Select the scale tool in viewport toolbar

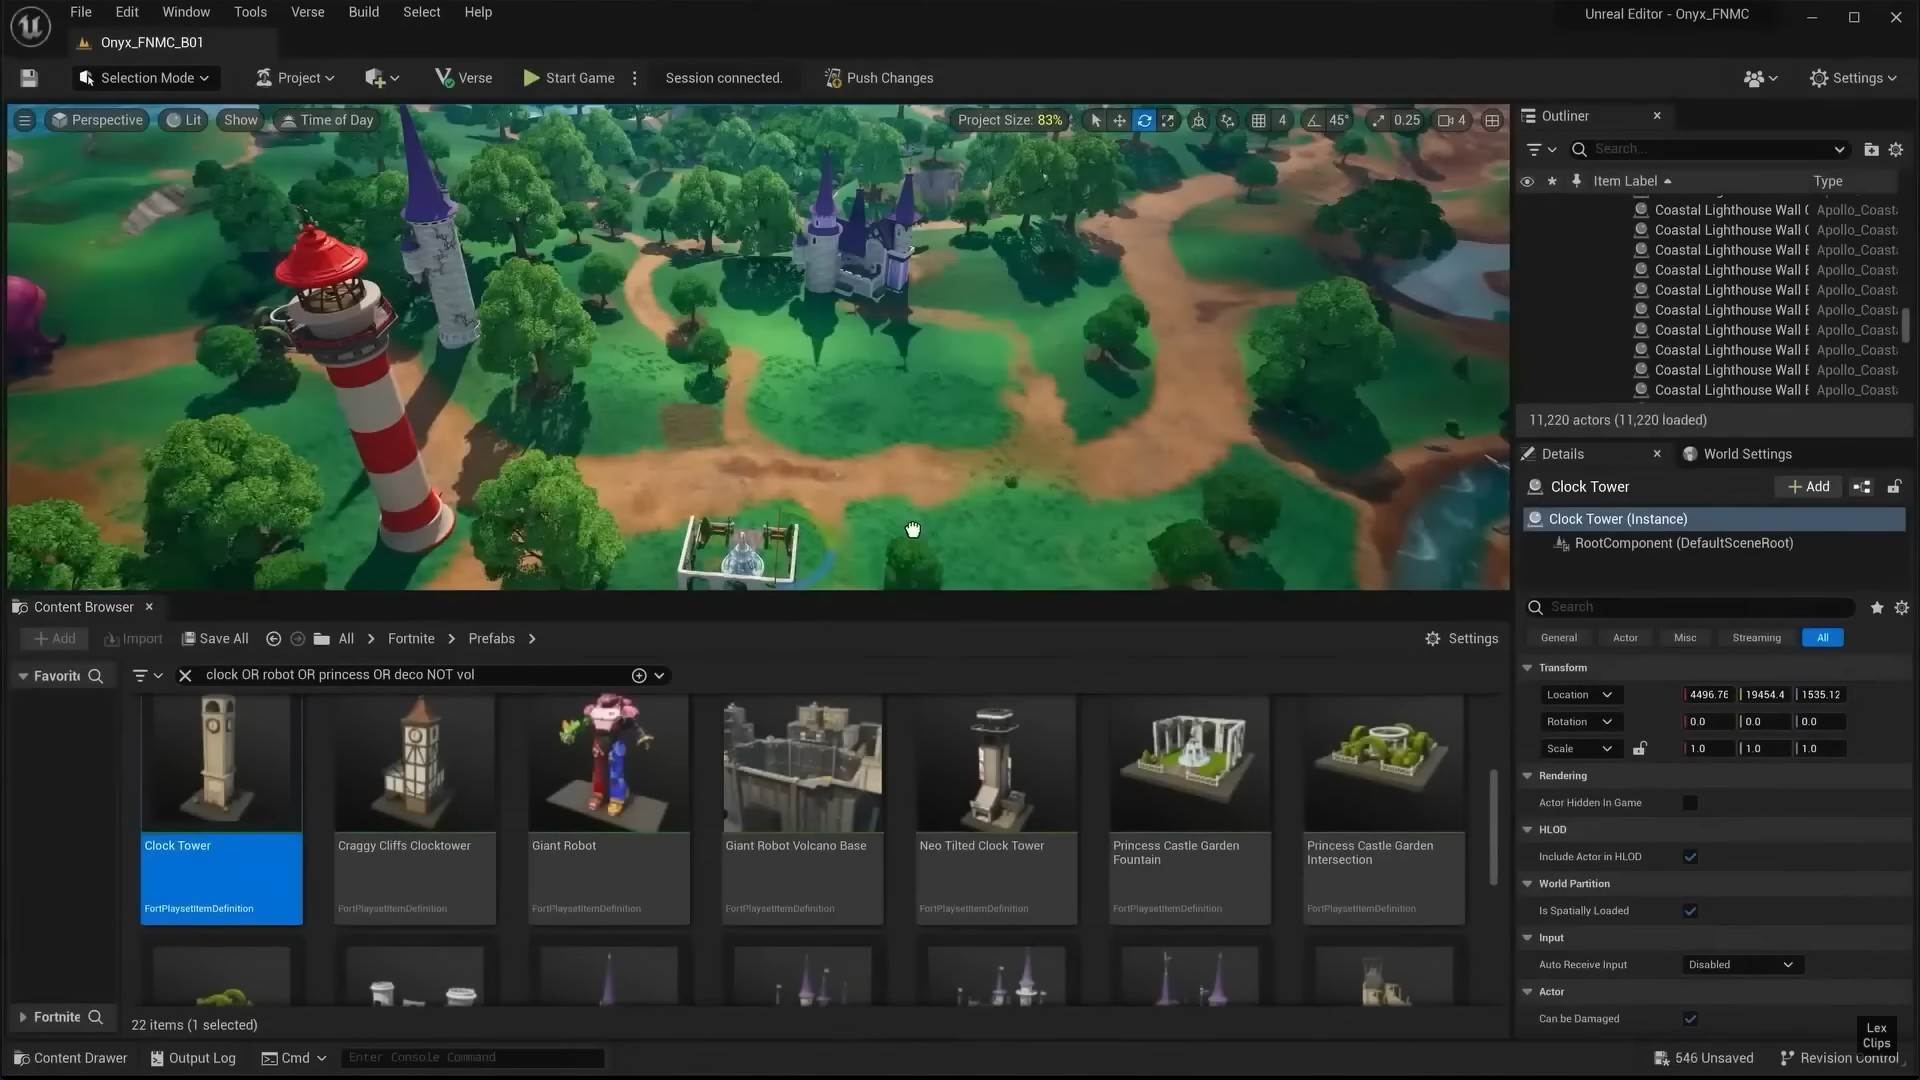(1168, 120)
